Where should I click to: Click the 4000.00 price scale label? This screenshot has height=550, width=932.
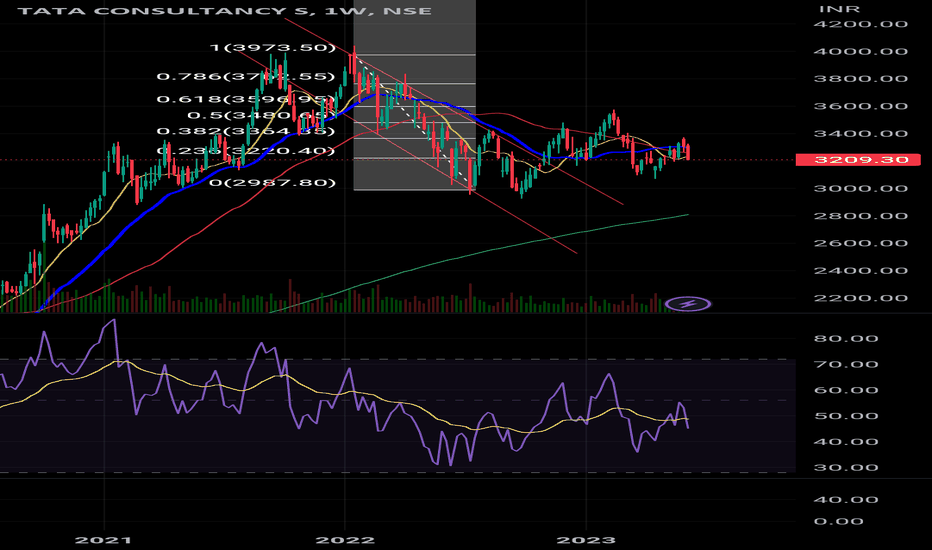coord(861,51)
